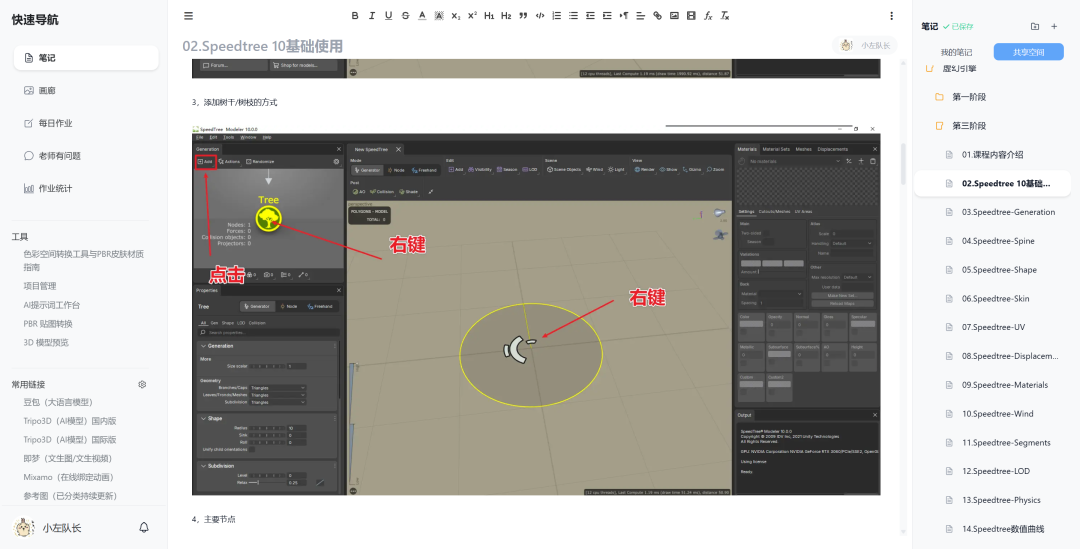Insert an image into the note

point(674,16)
